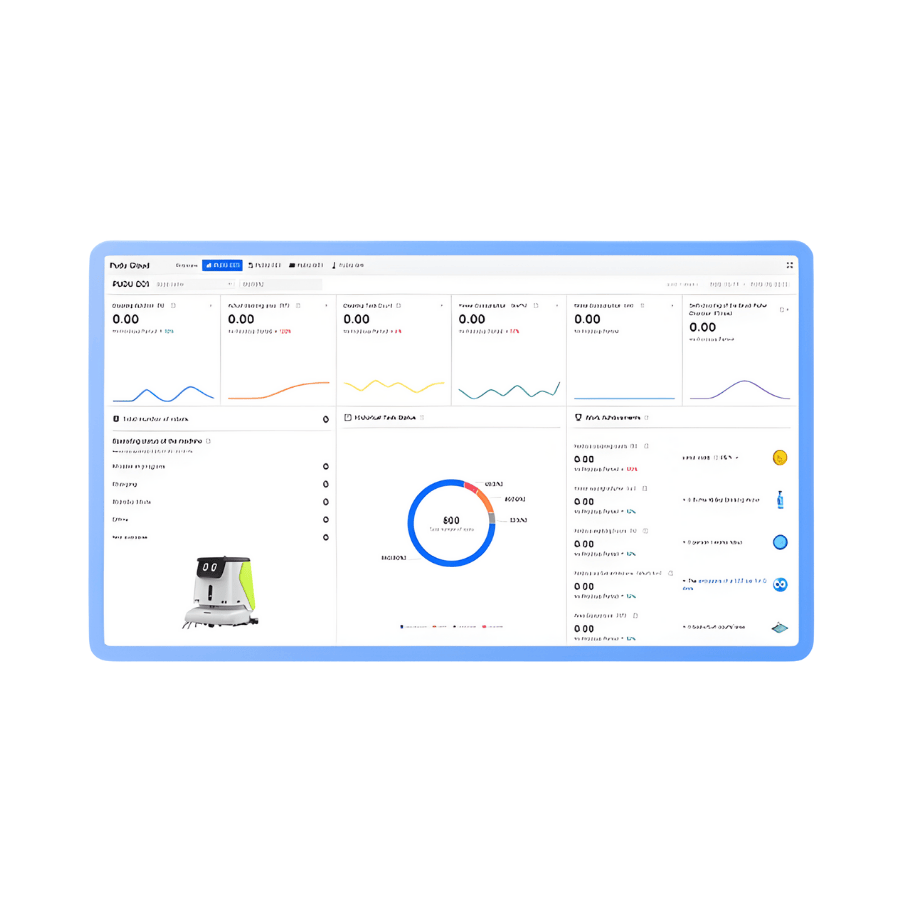Expand the small arrow on the first blue-chart card

[210, 306]
